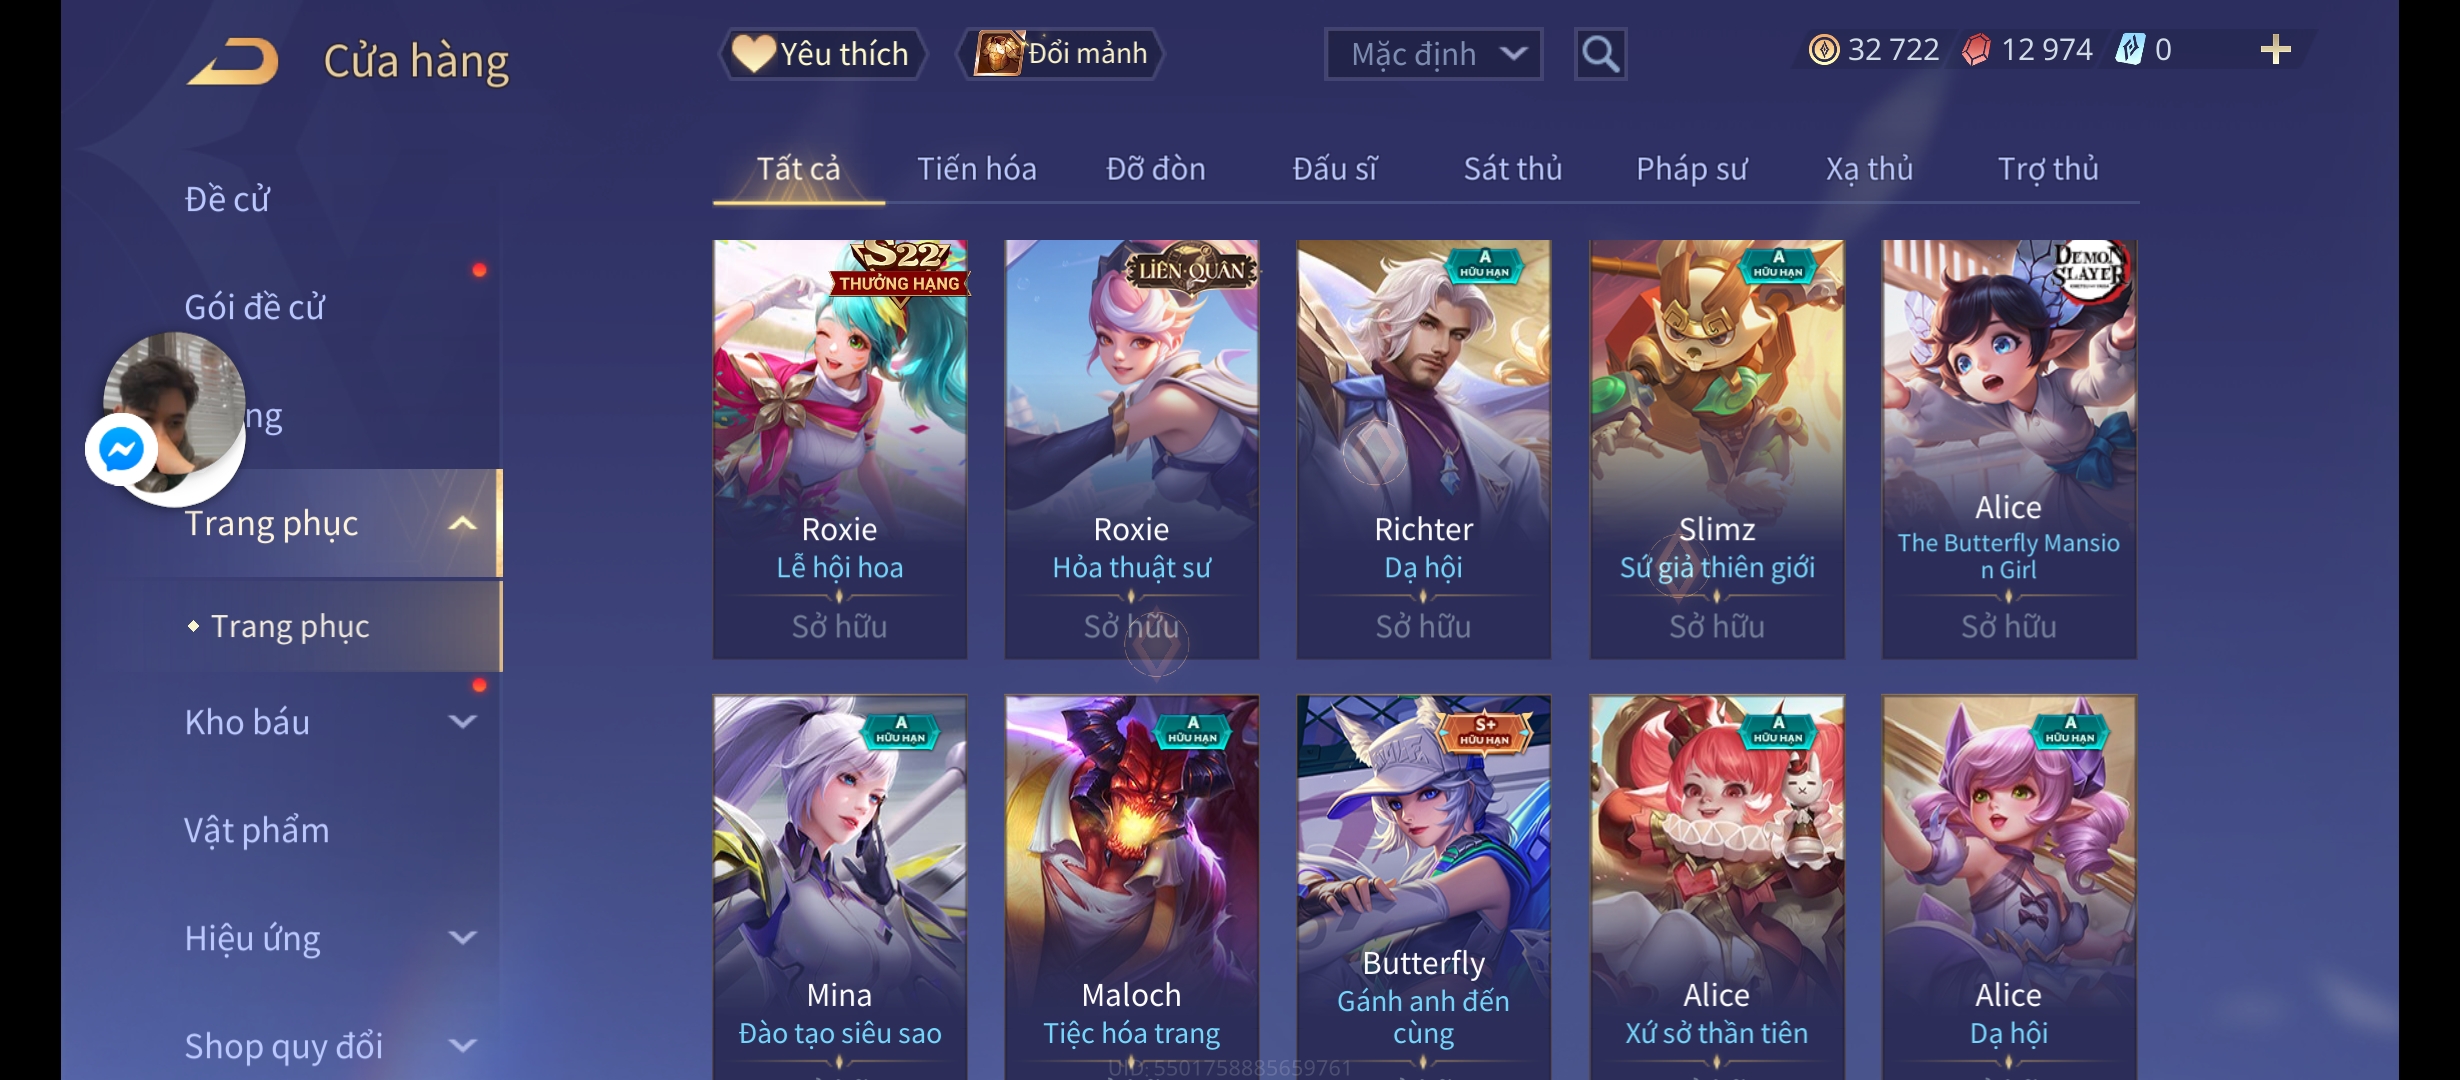Open the search magnifier icon
The image size is (2460, 1080).
coord(1600,54)
